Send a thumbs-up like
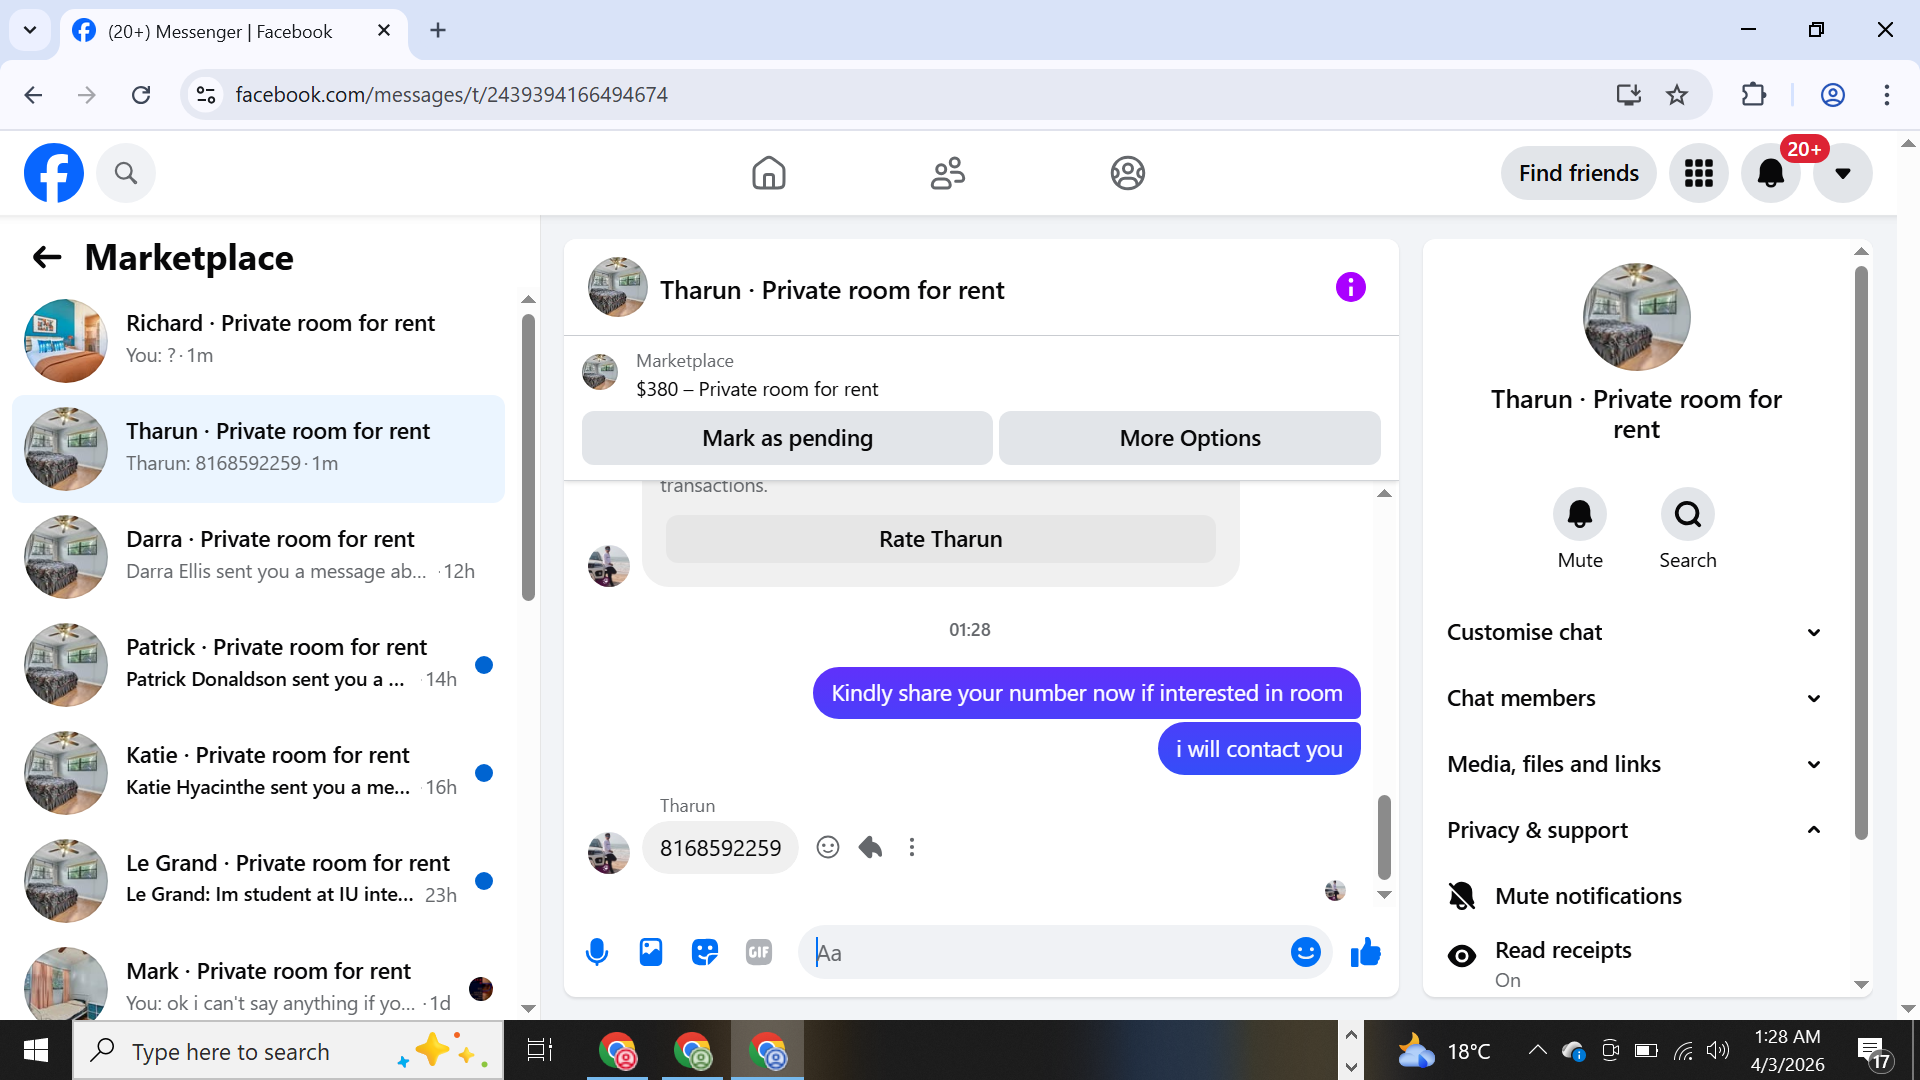Image resolution: width=1920 pixels, height=1080 pixels. point(1366,952)
